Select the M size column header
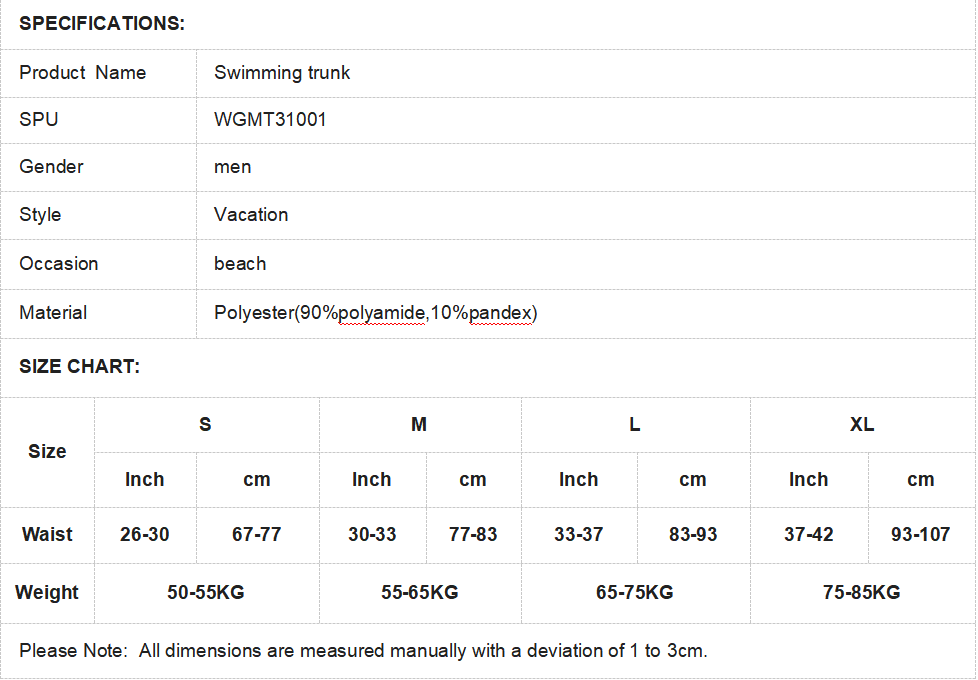This screenshot has height=680, width=978. point(419,425)
